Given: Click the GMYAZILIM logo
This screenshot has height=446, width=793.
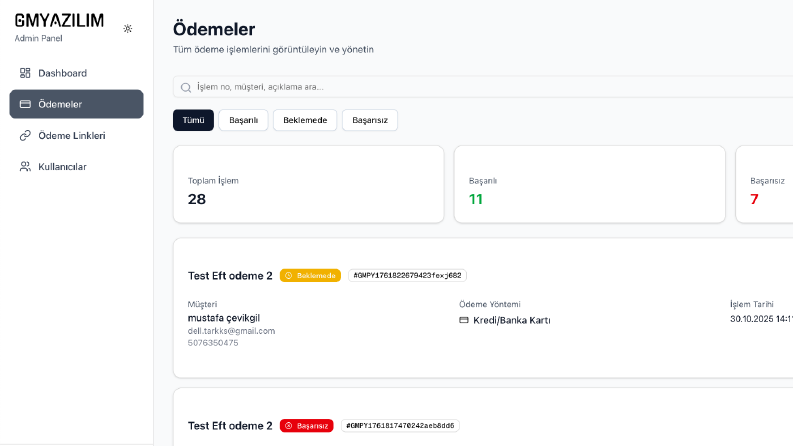Looking at the screenshot, I should click(x=59, y=21).
